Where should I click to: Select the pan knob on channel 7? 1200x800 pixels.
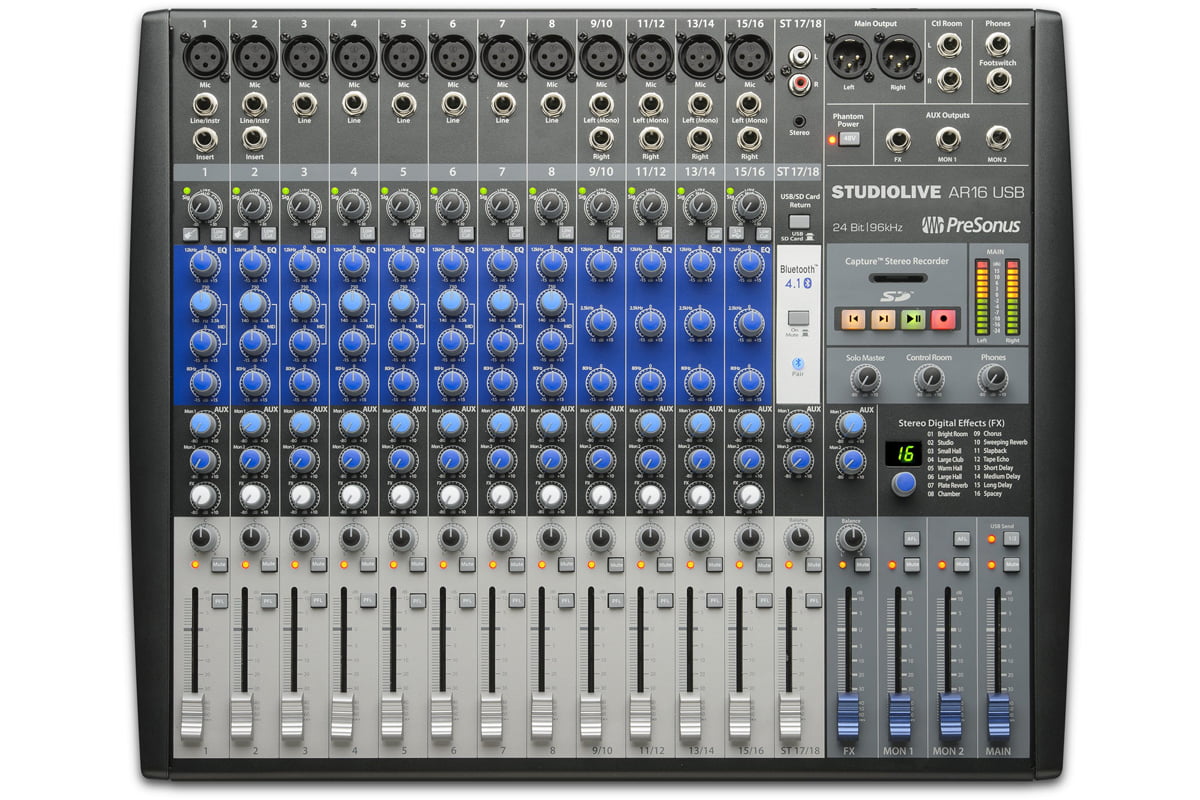[500, 538]
